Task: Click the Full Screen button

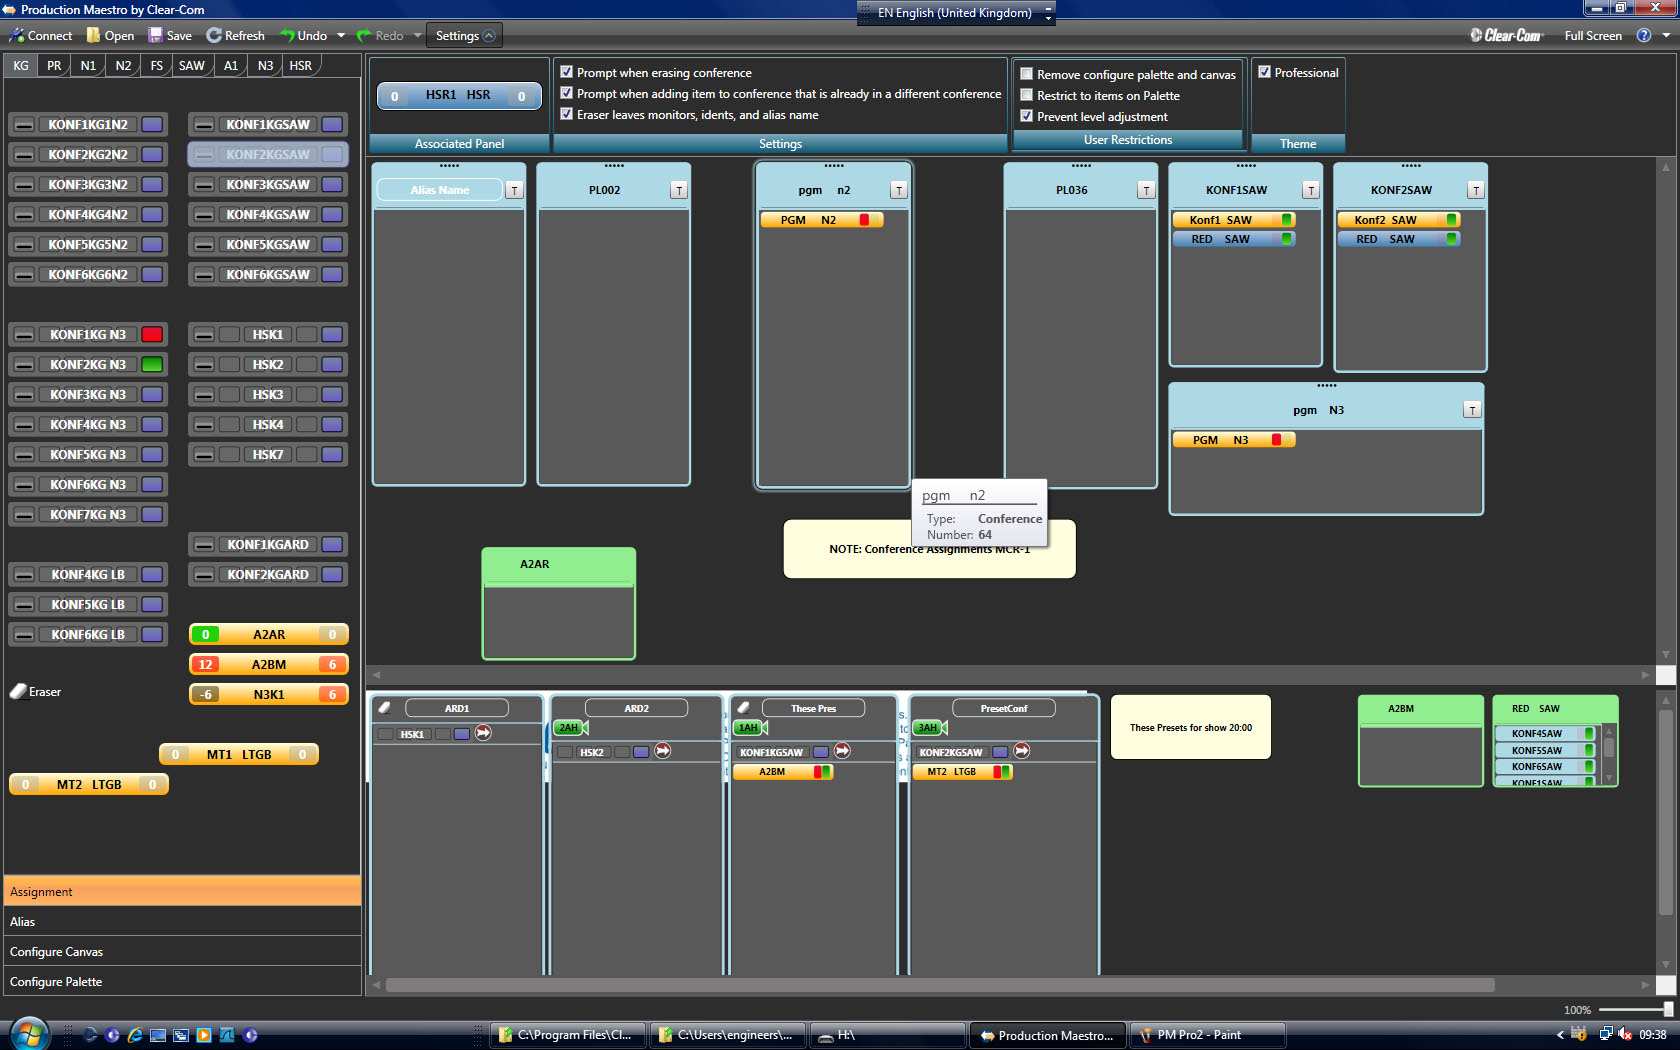Action: coord(1592,36)
